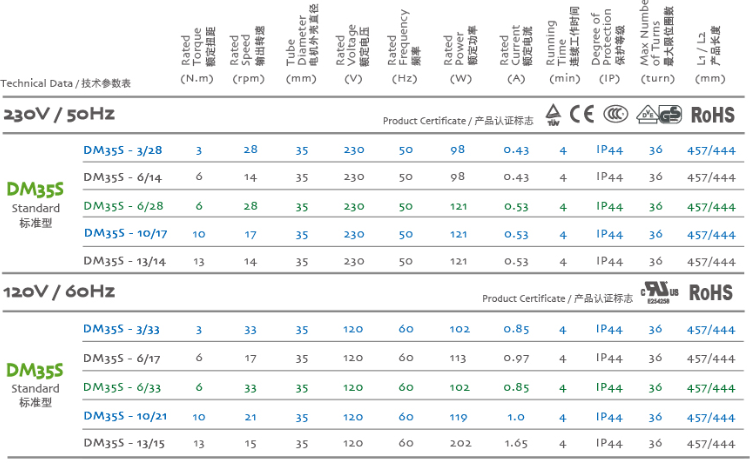This screenshot has width=750, height=470.
Task: Click the CCC certification oval icon
Action: [x=615, y=114]
